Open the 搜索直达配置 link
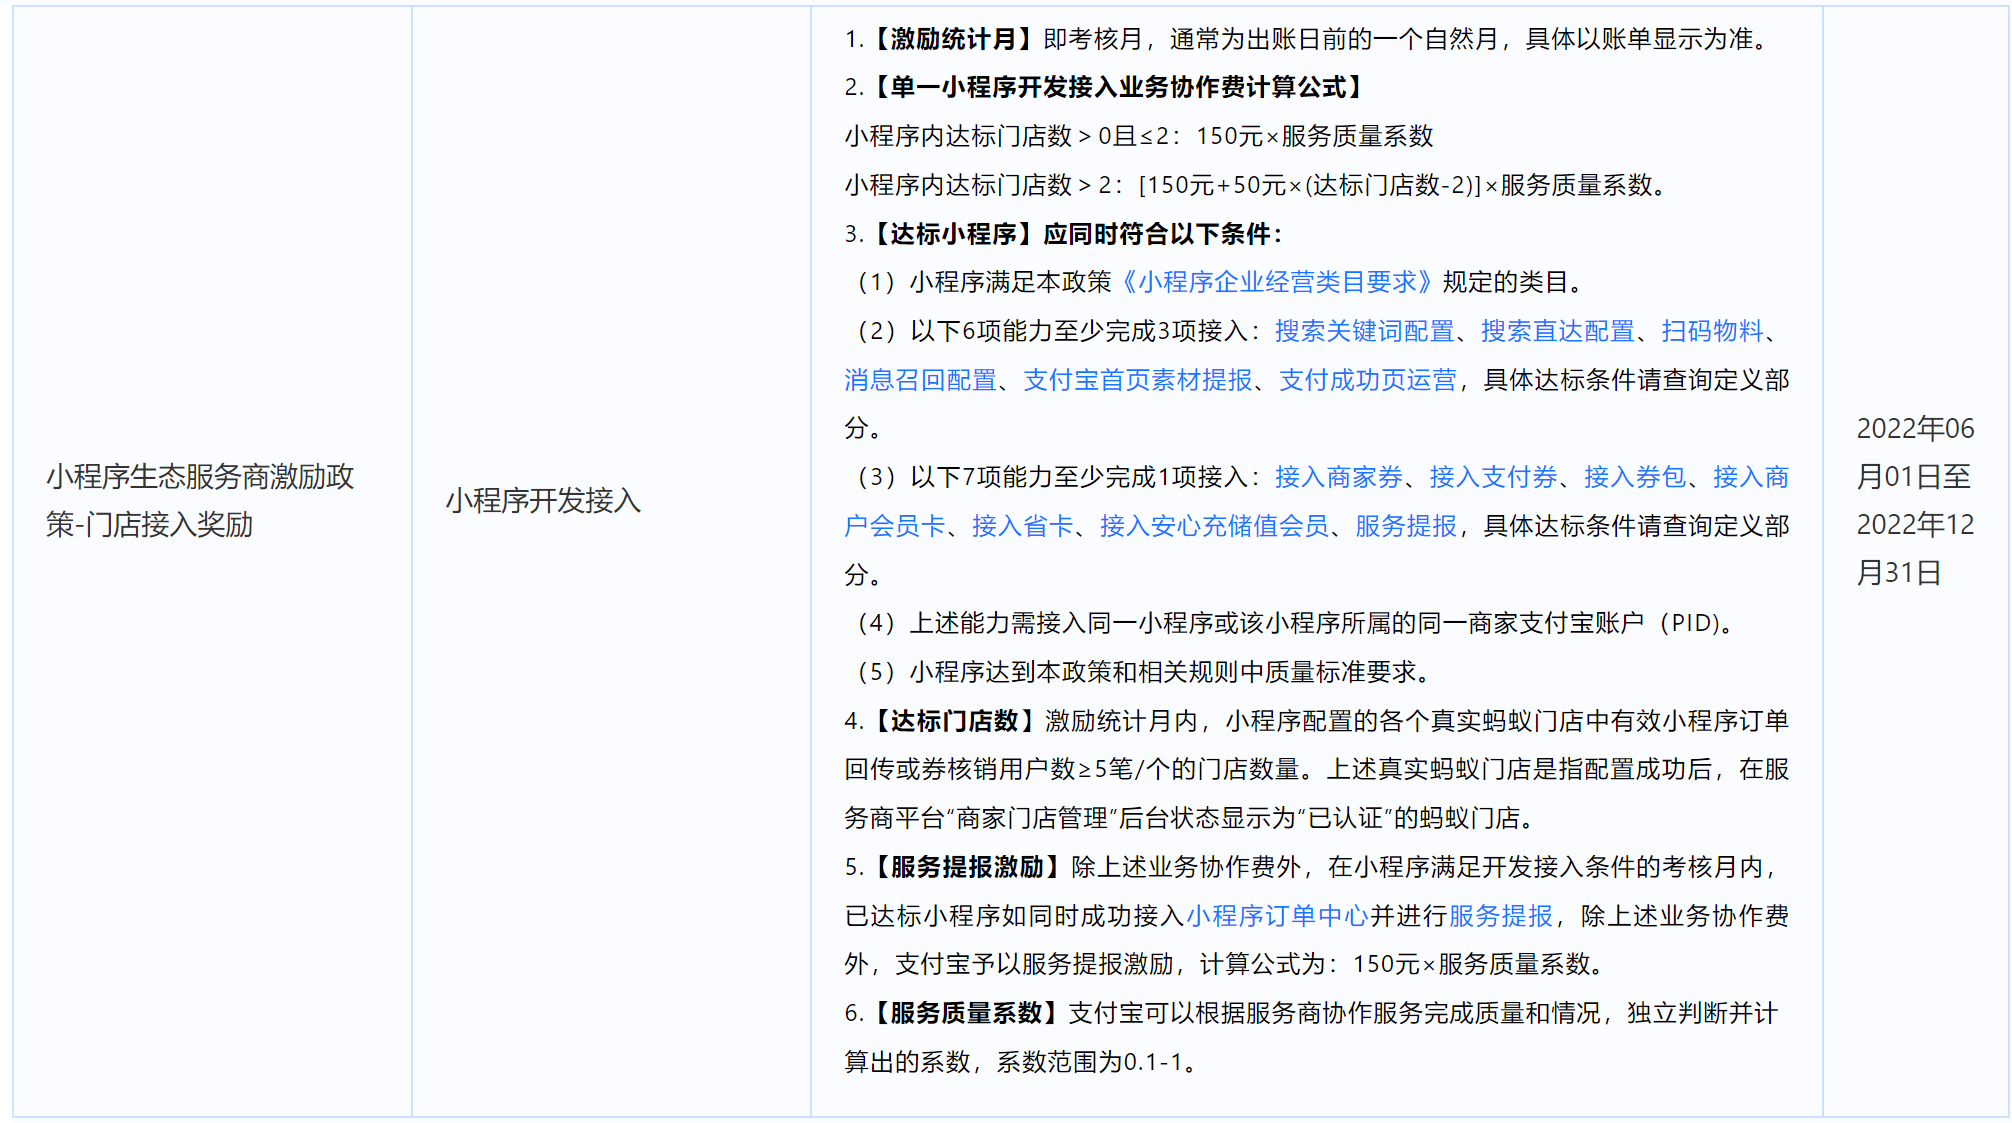Viewport: 2012px width, 1123px height. pos(1558,331)
